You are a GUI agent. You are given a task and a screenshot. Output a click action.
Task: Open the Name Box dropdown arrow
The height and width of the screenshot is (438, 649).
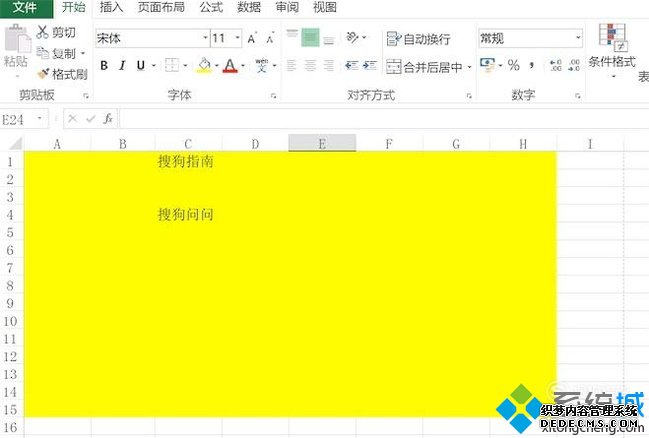click(40, 119)
